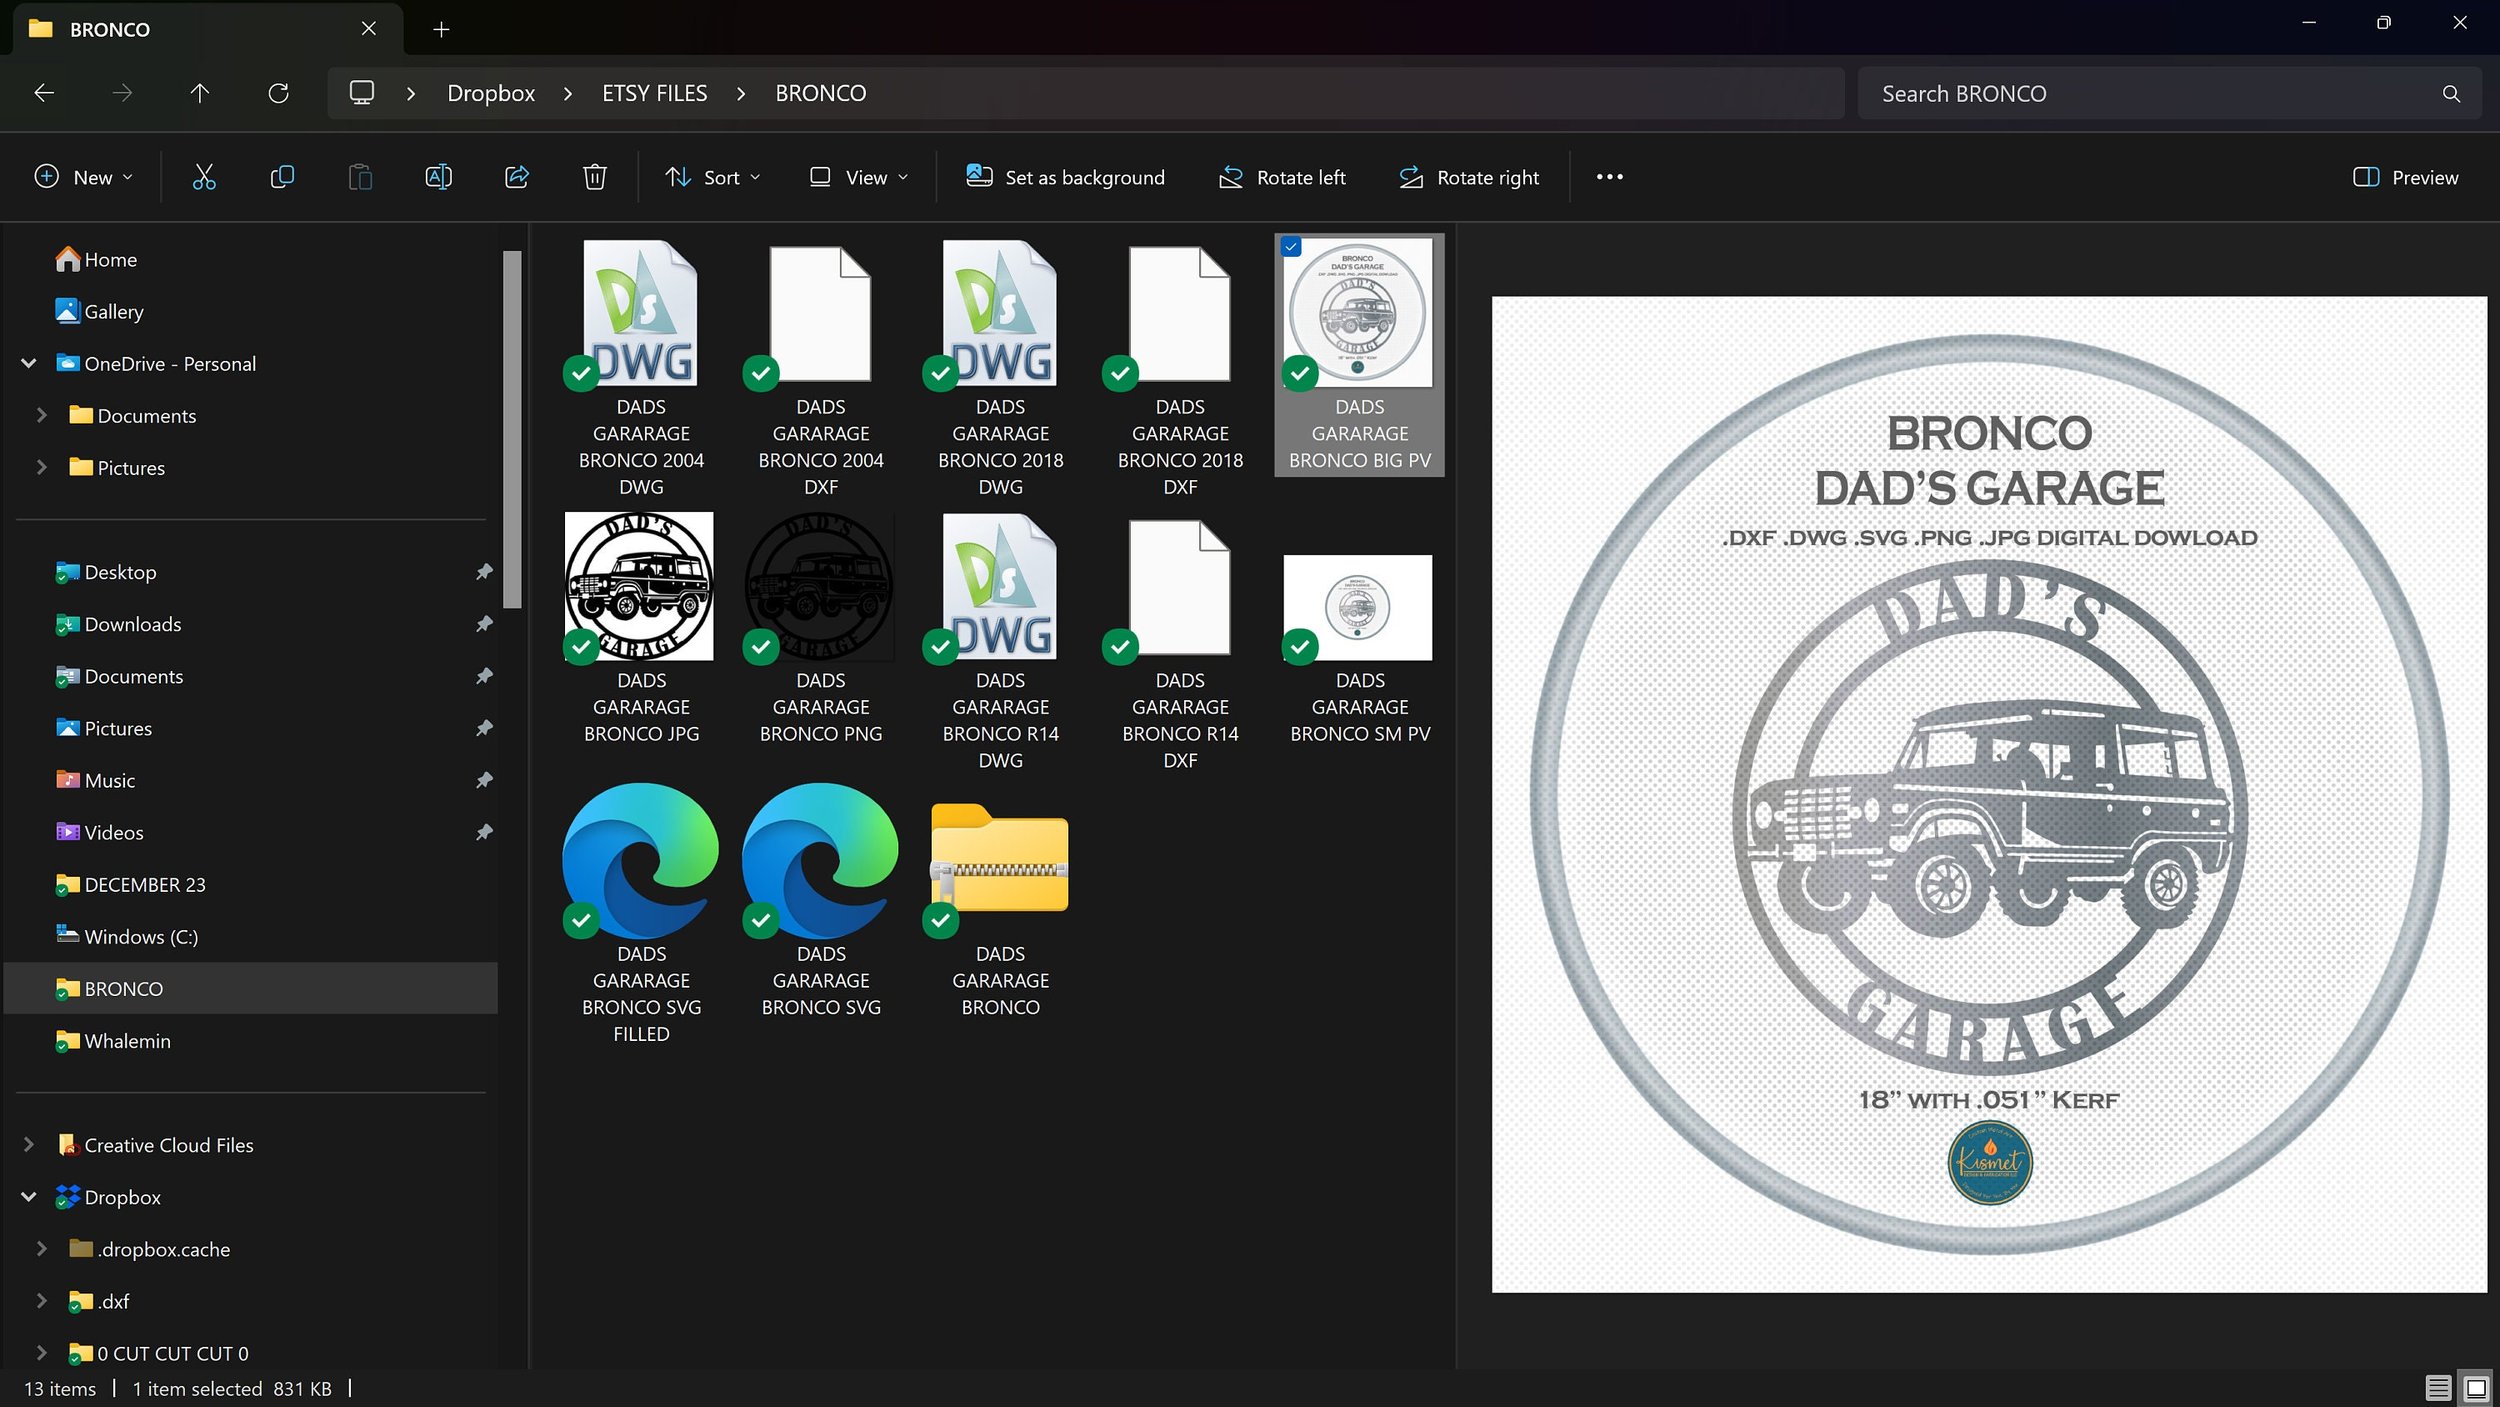Uncheck the BRONCO BIG PV selection checkbox

tap(1291, 247)
